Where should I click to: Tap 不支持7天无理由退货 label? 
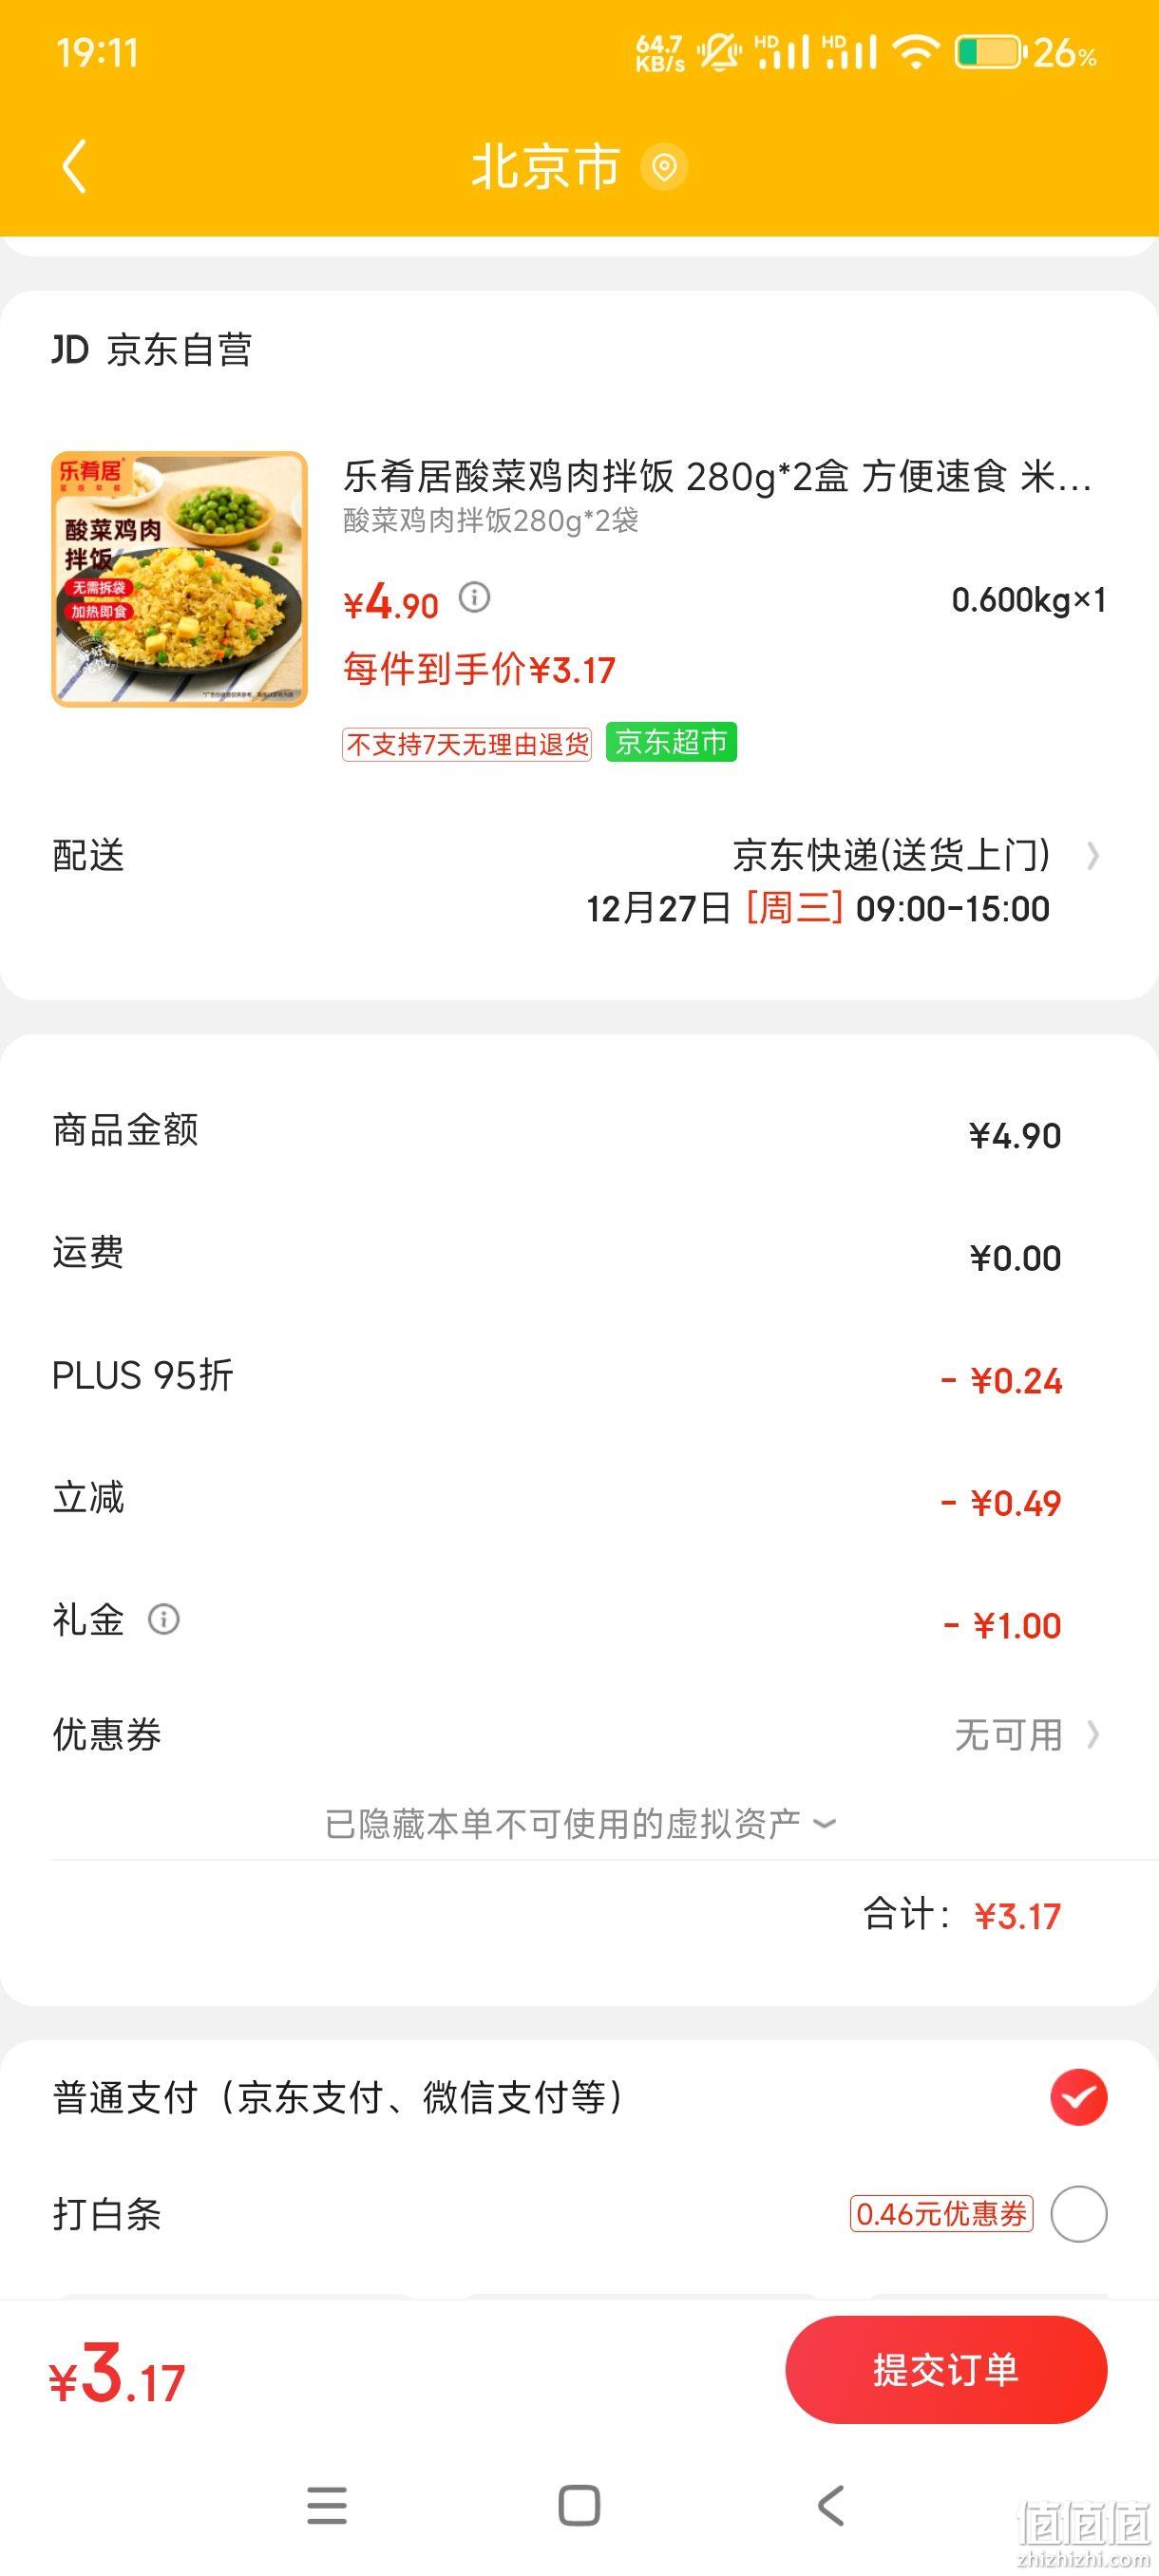[467, 744]
